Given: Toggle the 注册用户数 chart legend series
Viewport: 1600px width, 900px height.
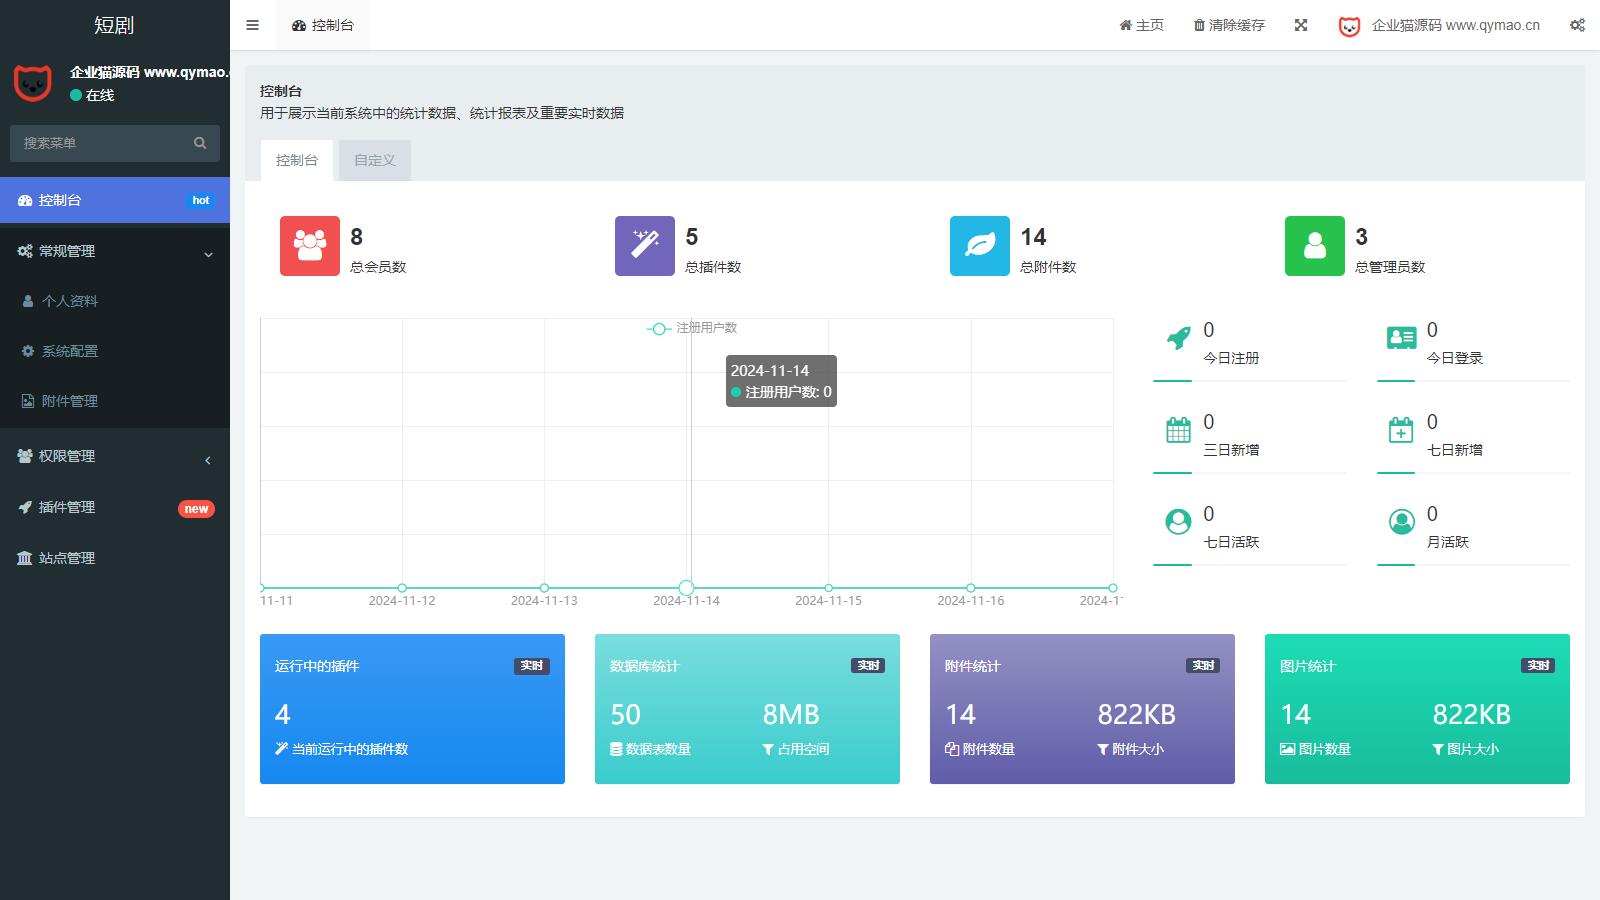Looking at the screenshot, I should point(692,328).
